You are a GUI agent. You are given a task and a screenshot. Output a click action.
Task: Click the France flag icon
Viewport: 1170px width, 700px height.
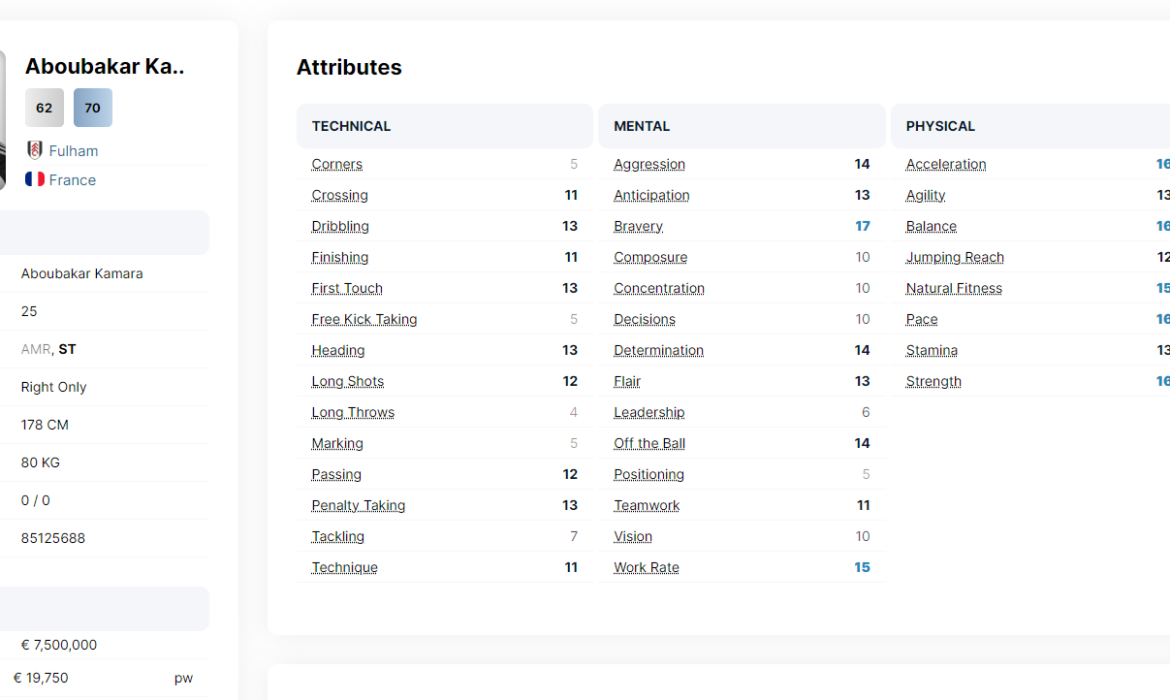(35, 179)
